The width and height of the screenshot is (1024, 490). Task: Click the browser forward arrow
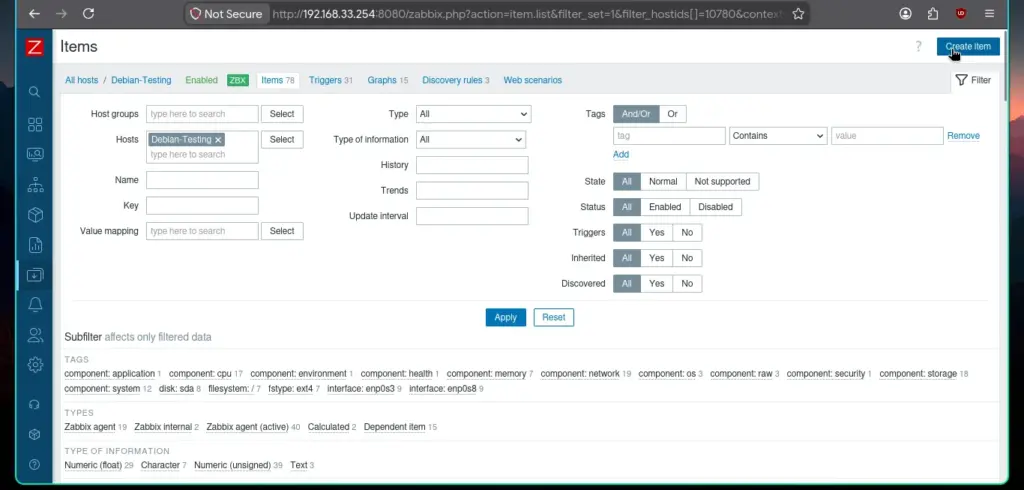click(x=61, y=14)
